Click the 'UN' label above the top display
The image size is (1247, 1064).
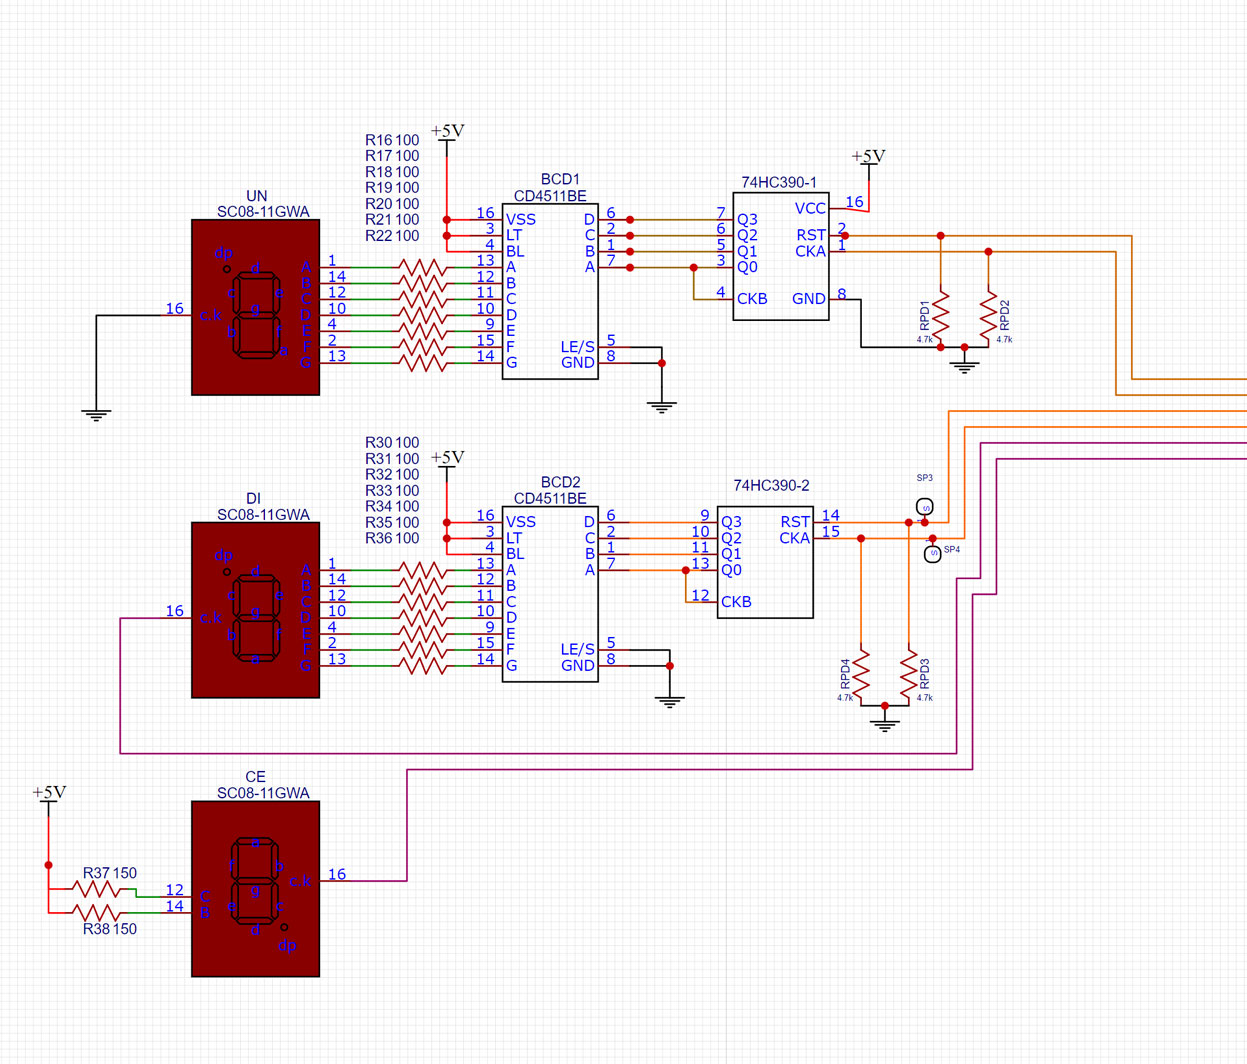tap(256, 196)
